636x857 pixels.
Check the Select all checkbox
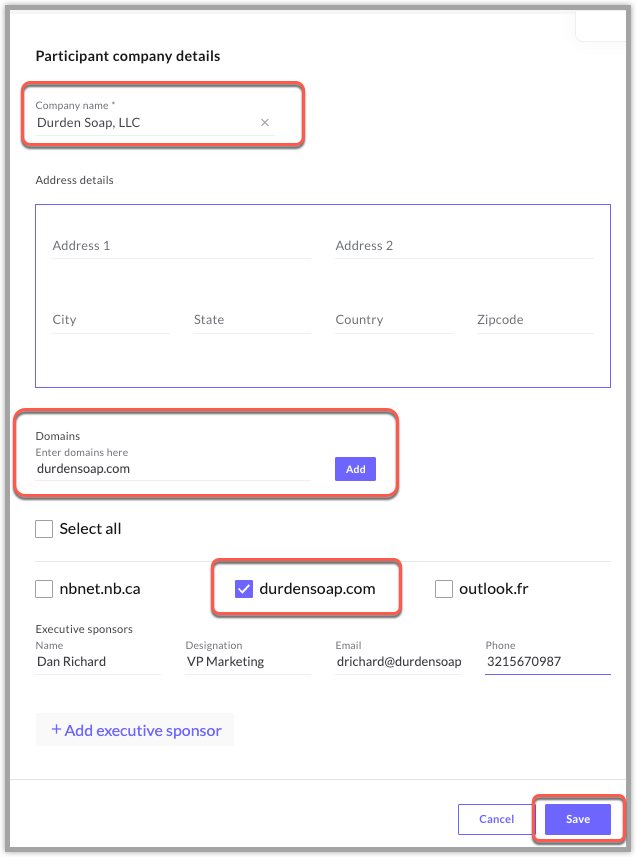tap(44, 529)
